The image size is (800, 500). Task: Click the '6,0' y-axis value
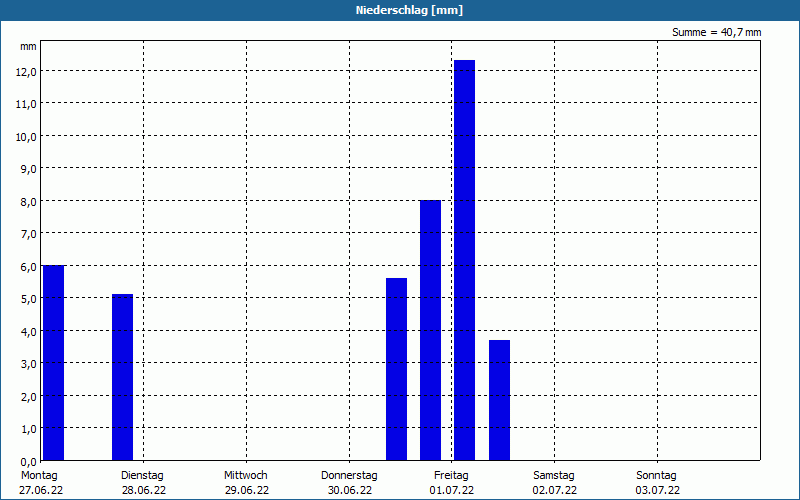(x=29, y=267)
